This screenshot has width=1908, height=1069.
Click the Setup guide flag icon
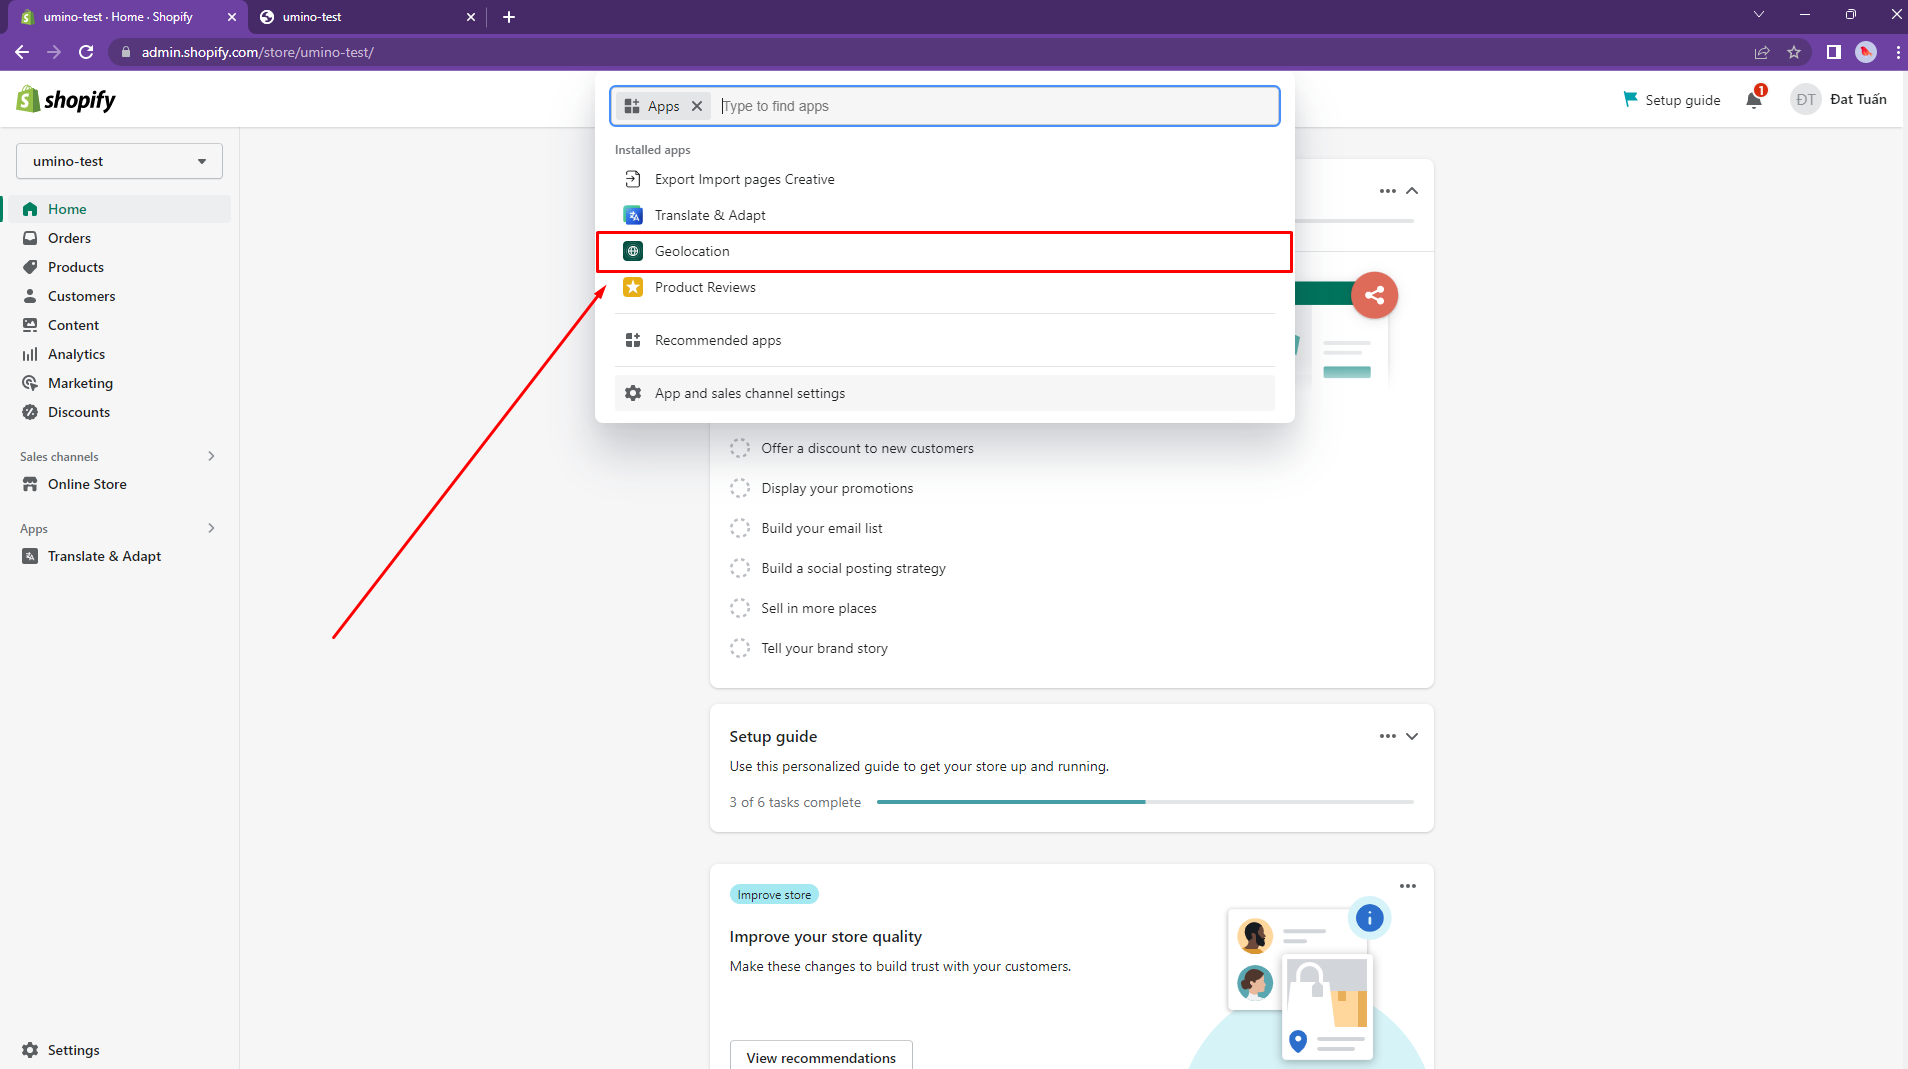pos(1630,99)
